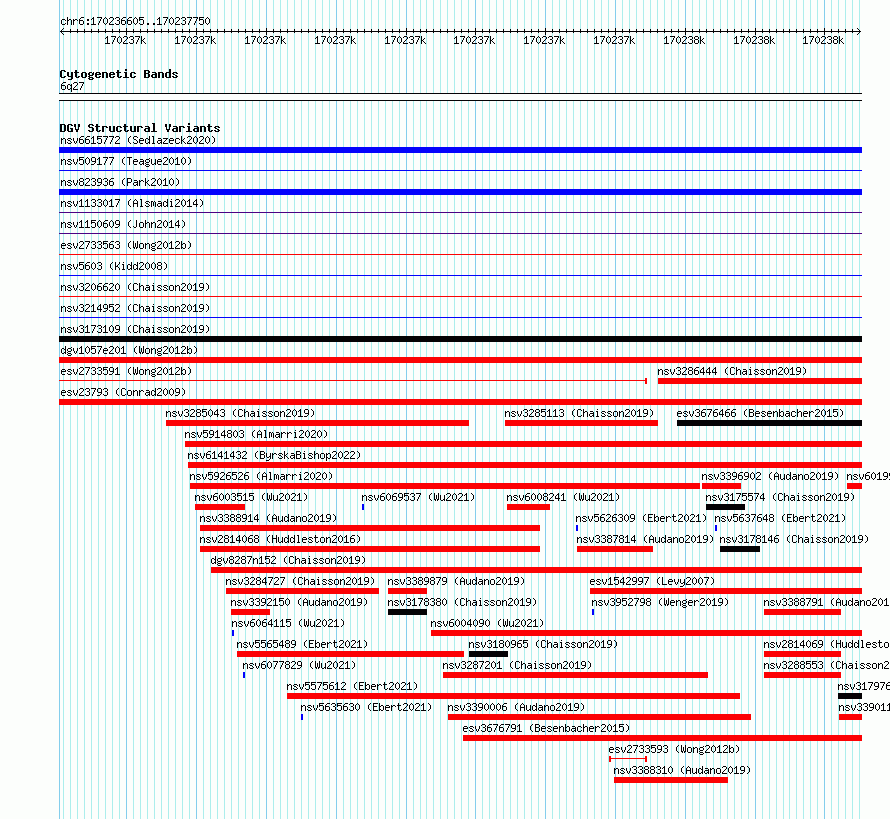The image size is (890, 819).
Task: Click the 6q27 cytogenetic band label
Action: (72, 86)
